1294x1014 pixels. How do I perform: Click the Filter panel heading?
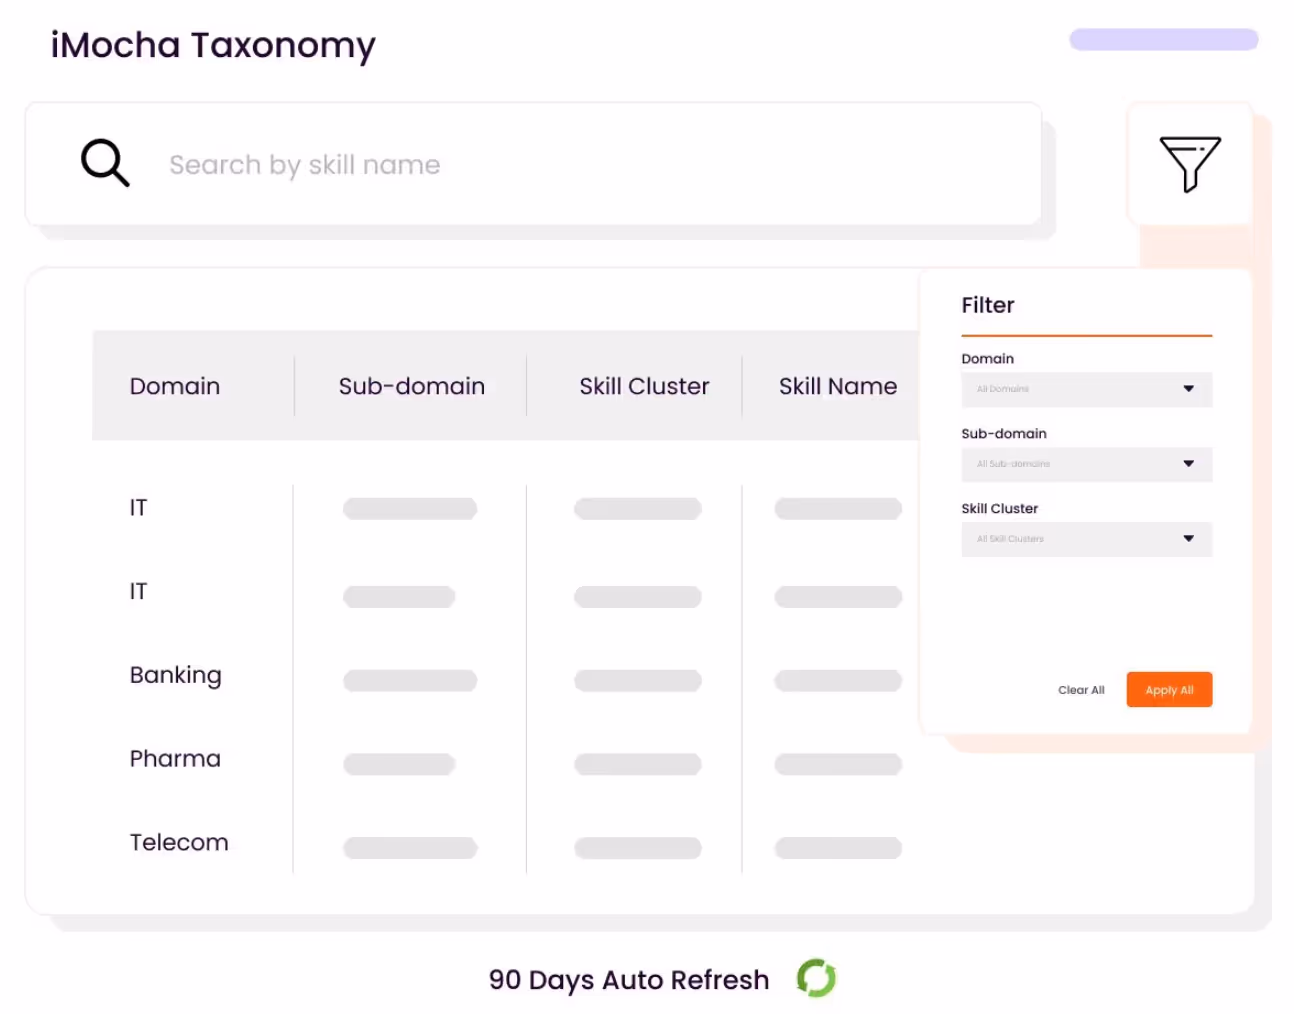[988, 305]
